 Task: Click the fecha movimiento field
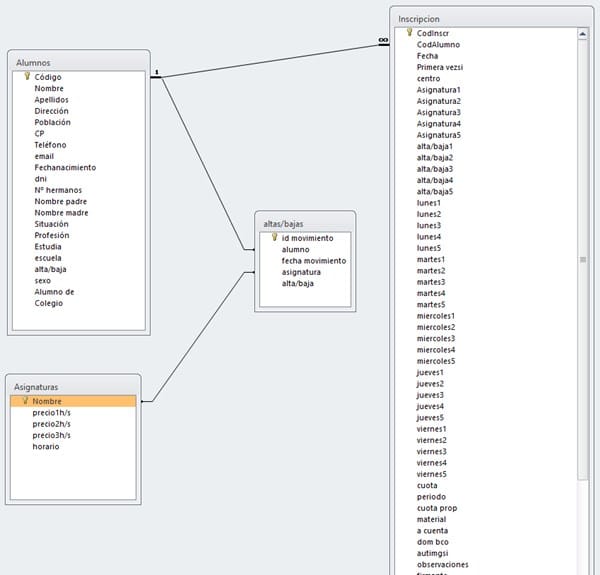coord(314,260)
